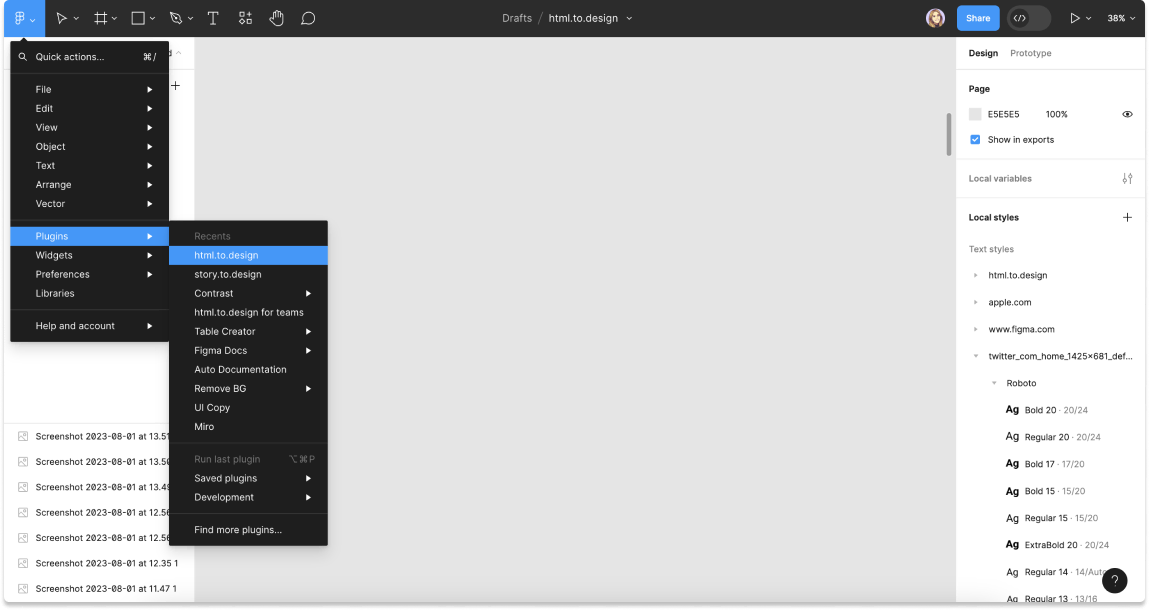Click the page color swatch E5E5E5
The image size is (1149, 610).
(x=975, y=114)
